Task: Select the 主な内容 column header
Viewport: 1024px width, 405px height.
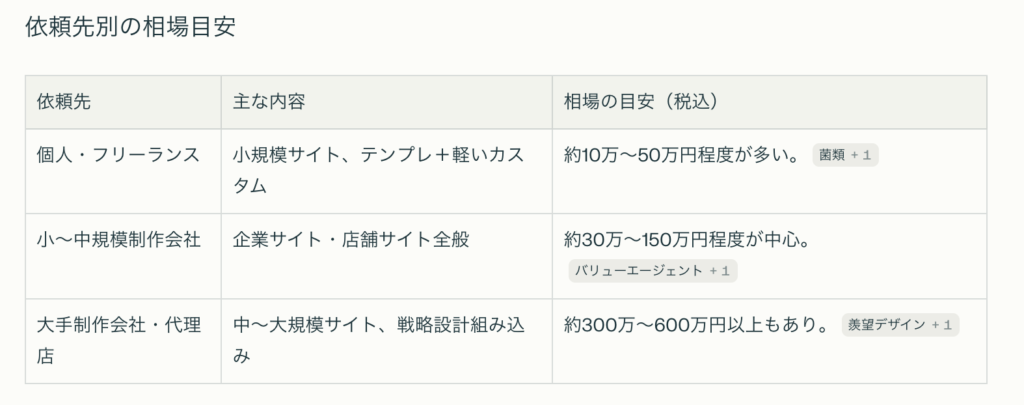Action: pos(269,102)
